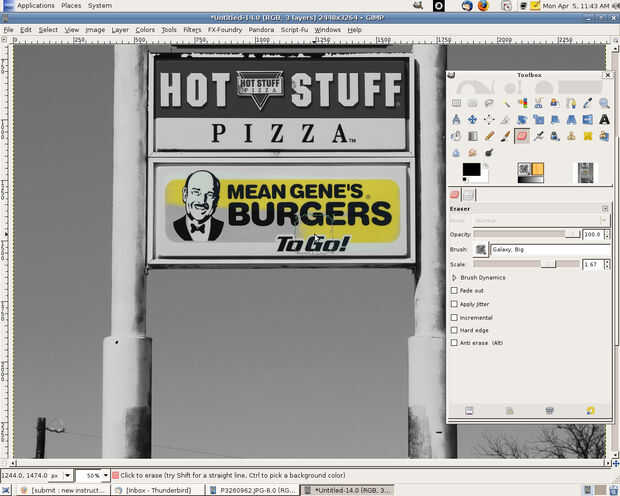The height and width of the screenshot is (496, 620).
Task: Open the Filters menu
Action: click(192, 30)
